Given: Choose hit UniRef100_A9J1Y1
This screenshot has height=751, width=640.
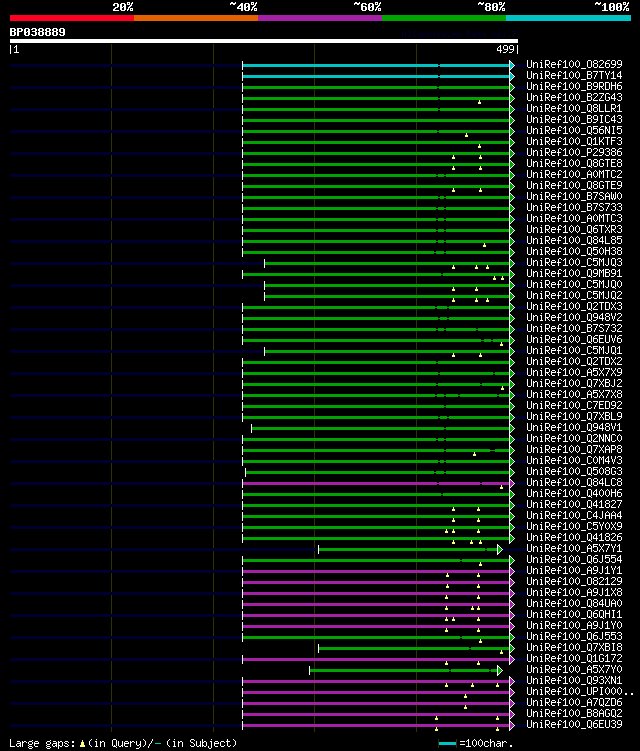Looking at the screenshot, I should point(574,571).
